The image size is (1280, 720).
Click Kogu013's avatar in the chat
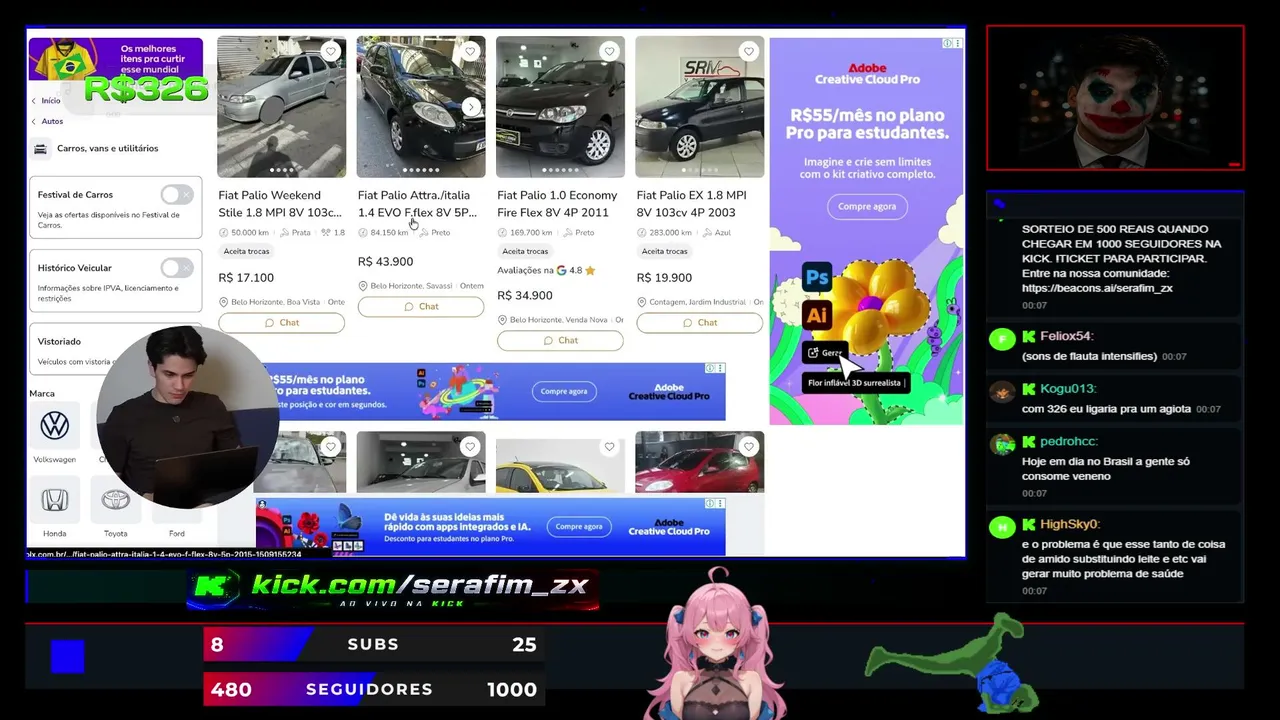coord(1001,391)
